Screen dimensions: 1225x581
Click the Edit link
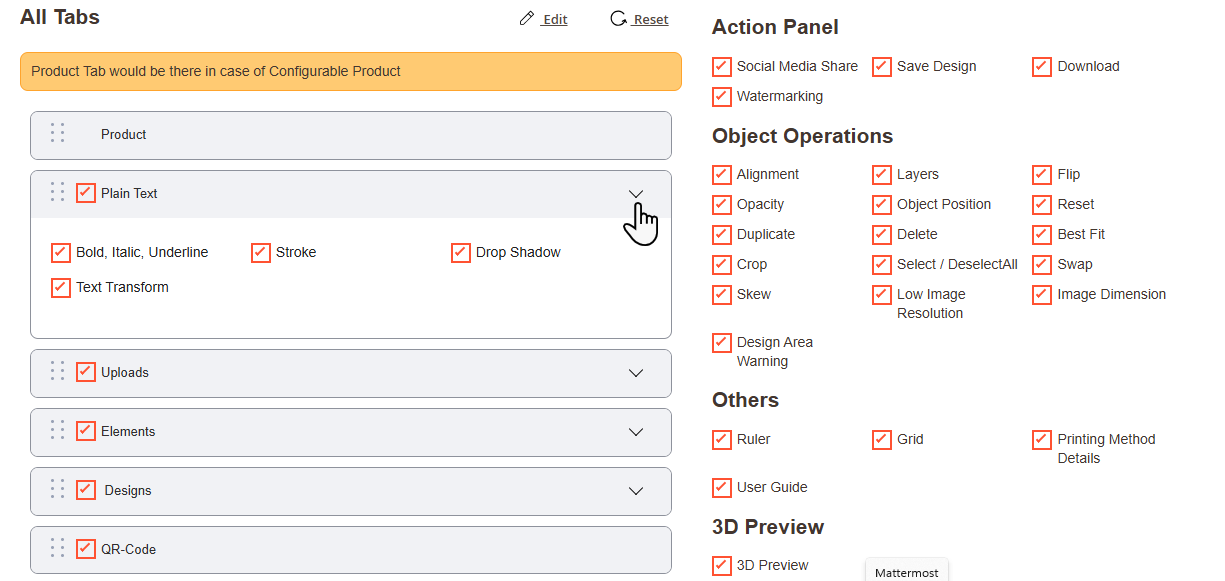click(x=555, y=19)
